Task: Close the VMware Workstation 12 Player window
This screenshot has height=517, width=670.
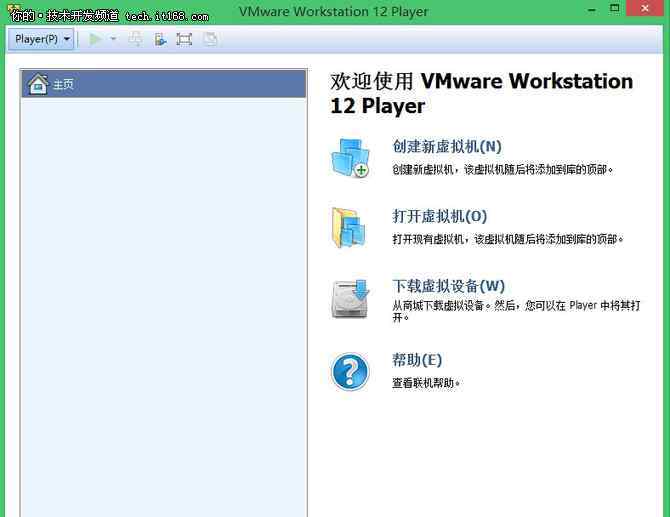Action: [x=645, y=9]
